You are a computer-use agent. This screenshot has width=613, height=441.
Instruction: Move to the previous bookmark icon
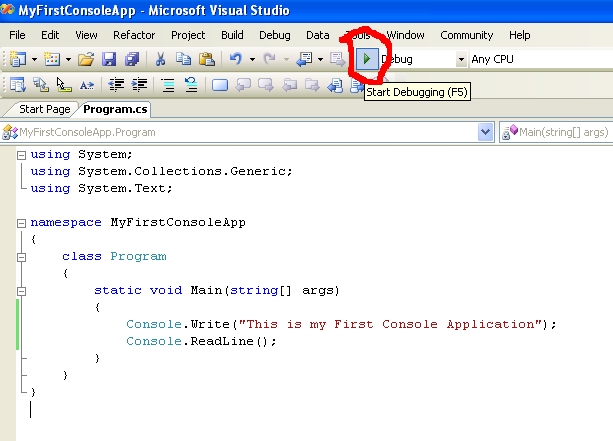click(x=243, y=84)
